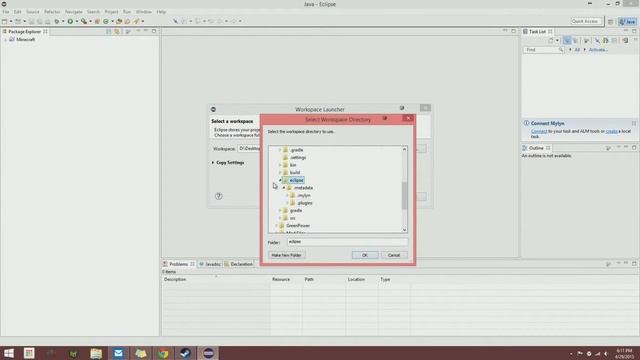Click the New toolbar icon

point(4,21)
